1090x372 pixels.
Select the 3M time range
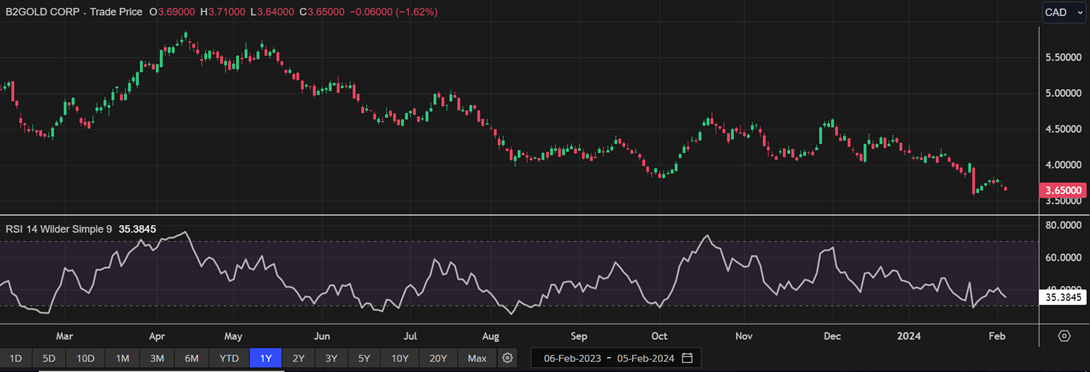point(157,358)
